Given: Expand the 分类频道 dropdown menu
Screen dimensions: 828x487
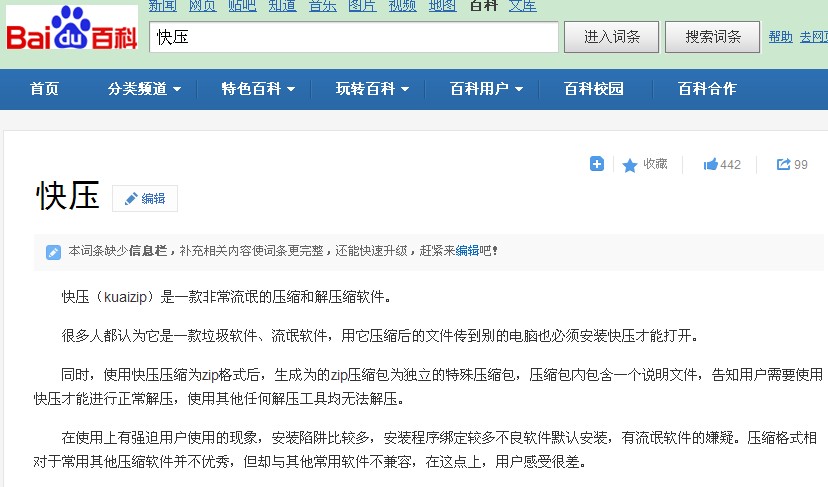Looking at the screenshot, I should tap(144, 89).
